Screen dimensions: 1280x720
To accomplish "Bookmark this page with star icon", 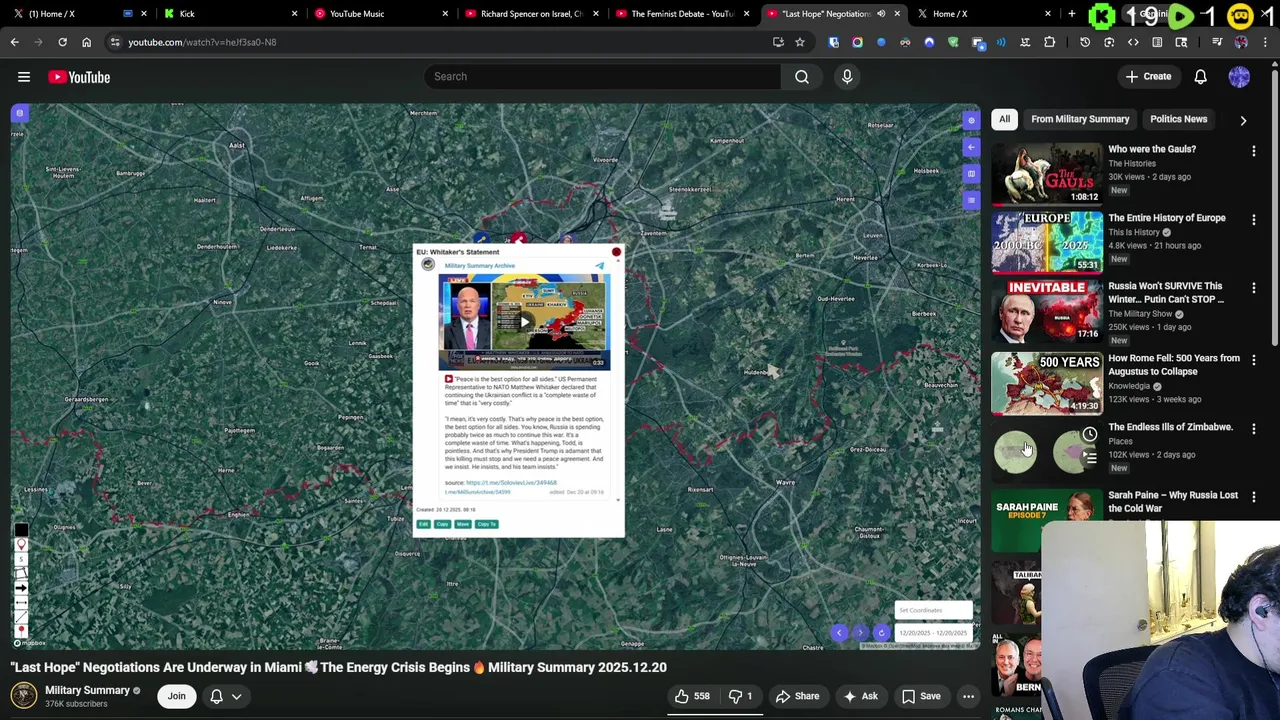I will tap(799, 42).
